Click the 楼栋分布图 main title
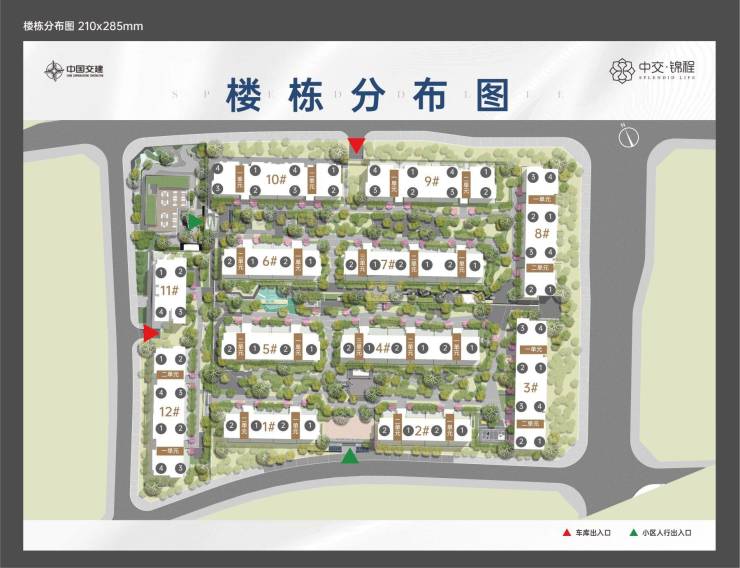The image size is (740, 568). 368,95
